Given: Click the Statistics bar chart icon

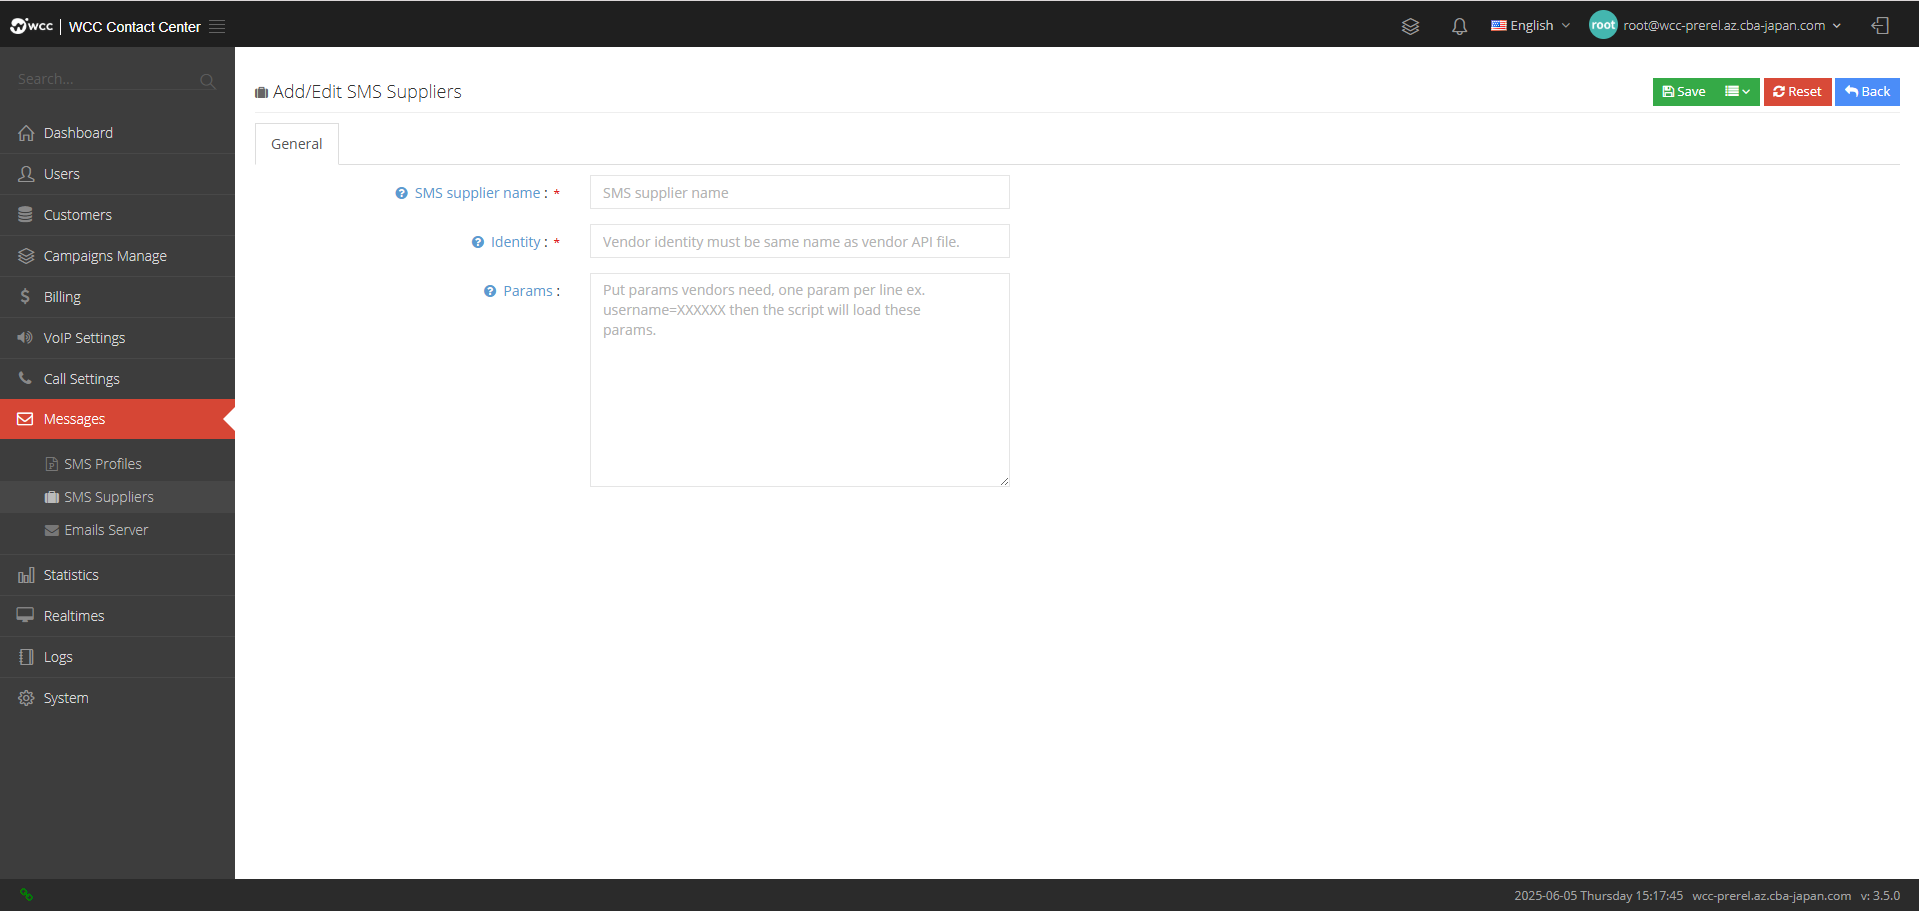Looking at the screenshot, I should click(26, 575).
